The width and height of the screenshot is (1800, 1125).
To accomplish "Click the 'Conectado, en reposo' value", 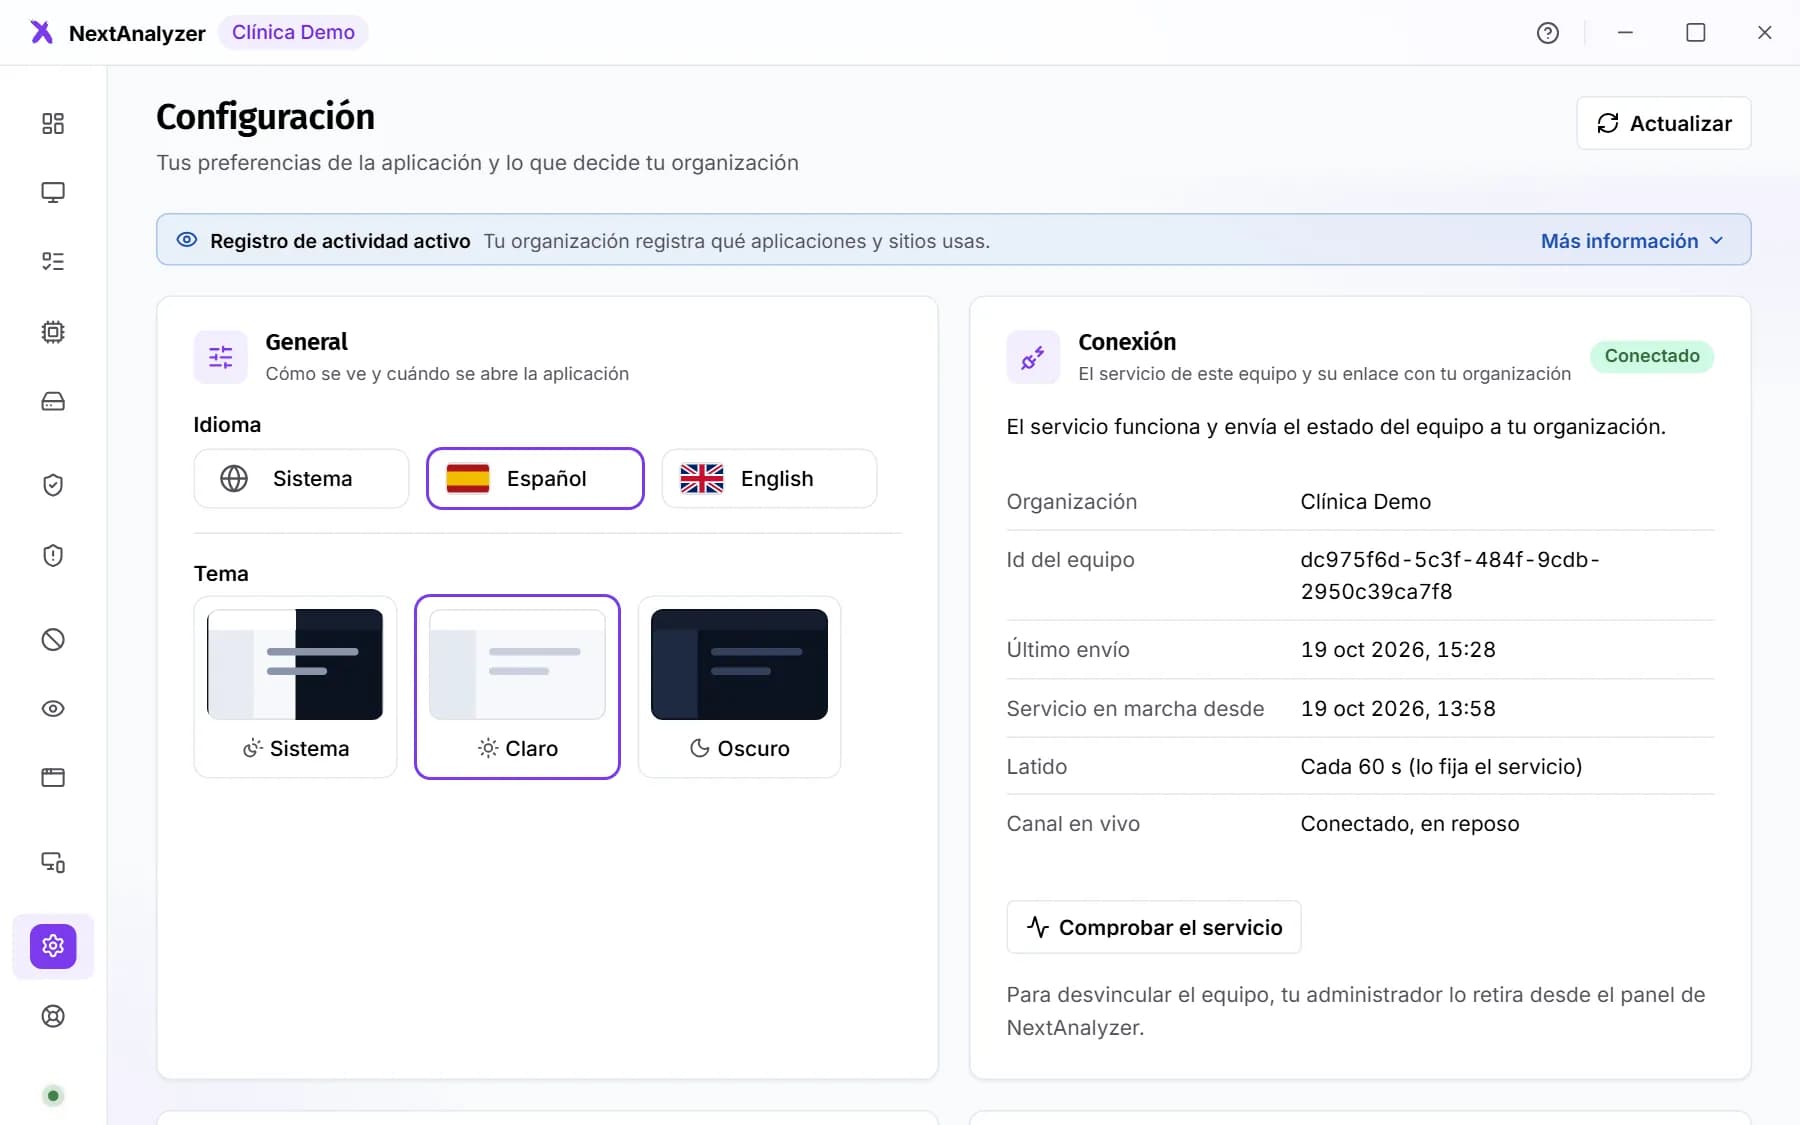I will pyautogui.click(x=1410, y=824).
